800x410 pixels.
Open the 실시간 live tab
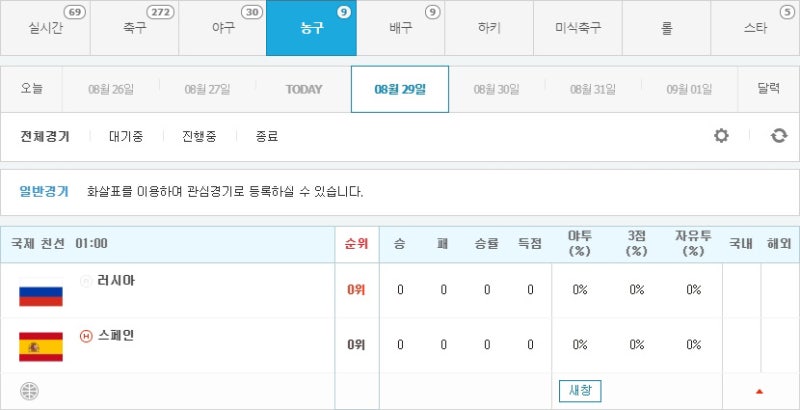tap(45, 28)
